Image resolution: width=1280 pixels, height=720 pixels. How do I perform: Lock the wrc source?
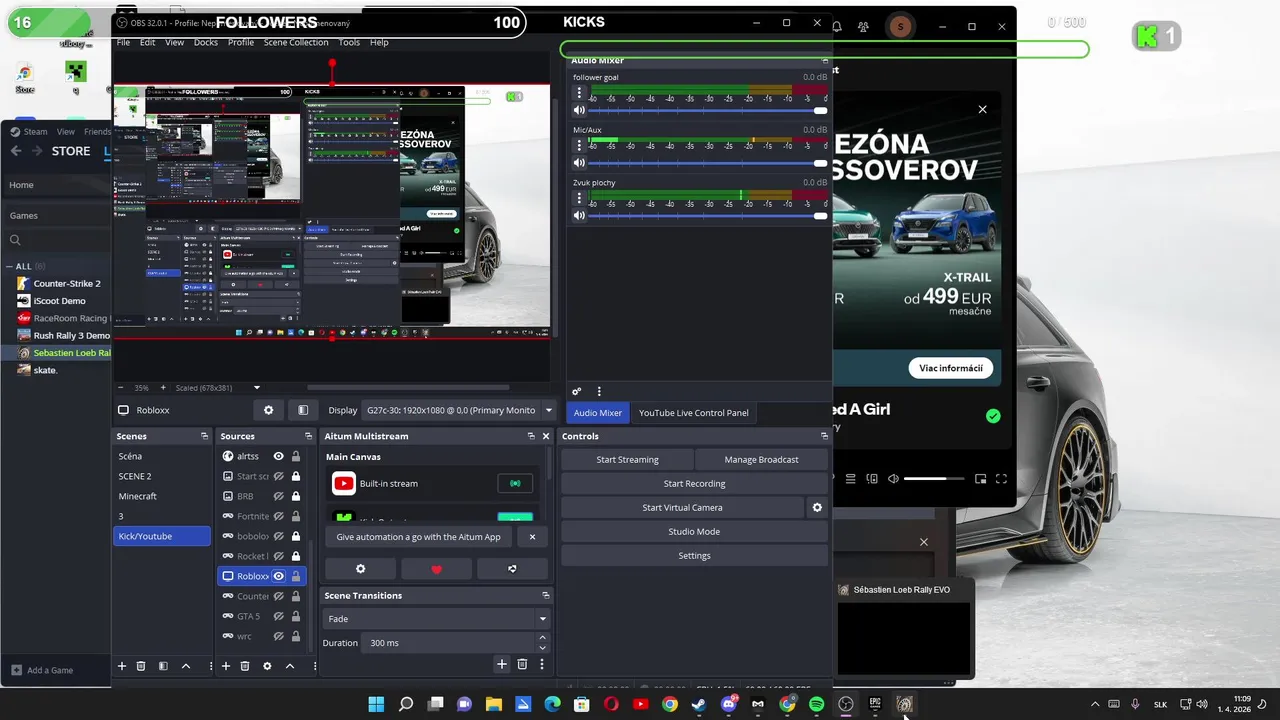(x=296, y=636)
